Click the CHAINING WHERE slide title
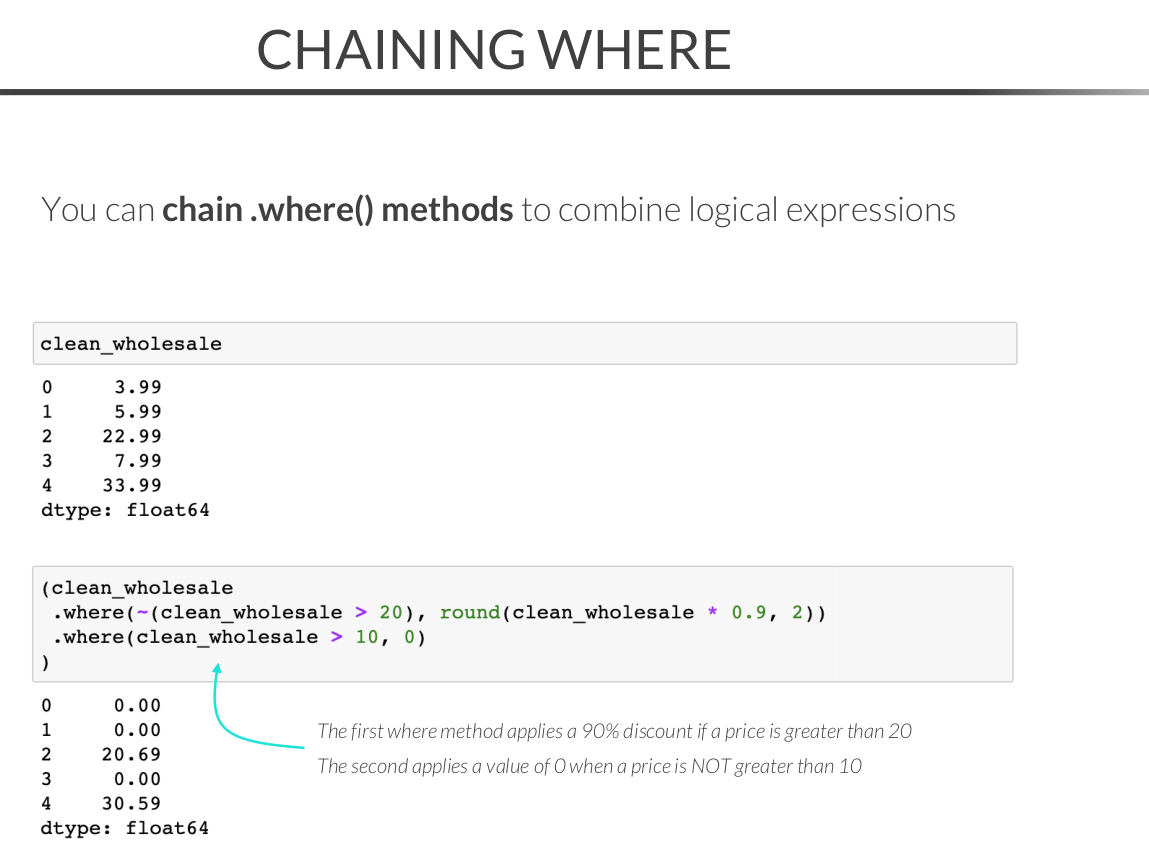 pos(494,49)
